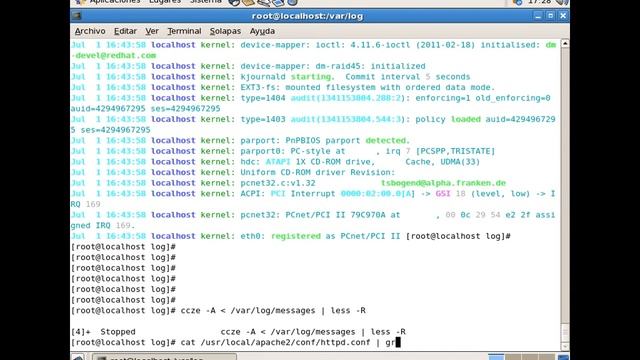Maximize the root@localhost terminal window
Viewport: 640px width, 360px height.
[550, 16]
